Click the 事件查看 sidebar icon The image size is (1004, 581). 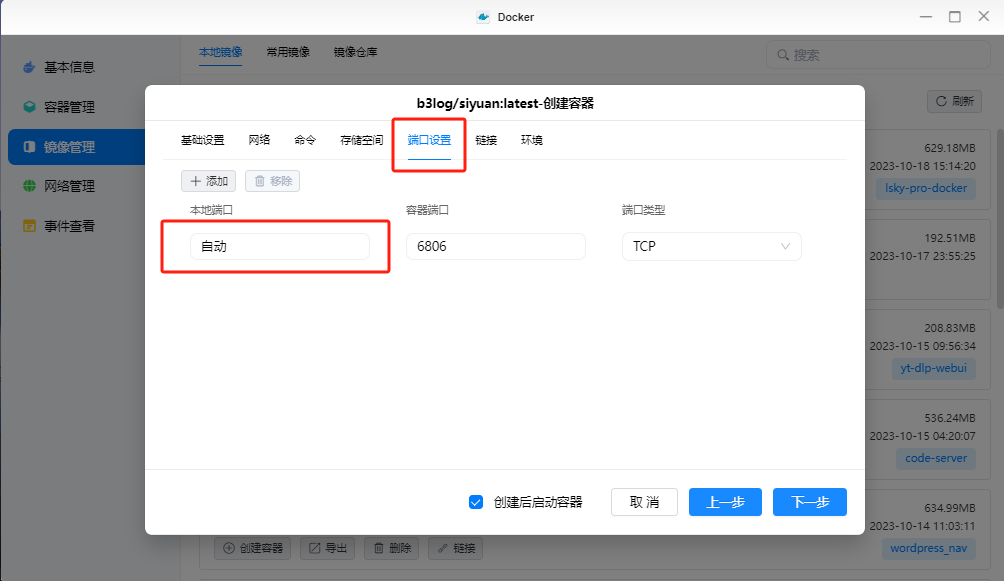[29, 226]
